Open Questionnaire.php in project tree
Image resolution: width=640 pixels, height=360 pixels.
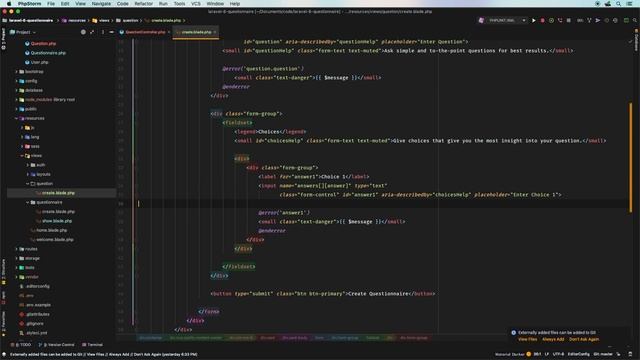coord(48,53)
